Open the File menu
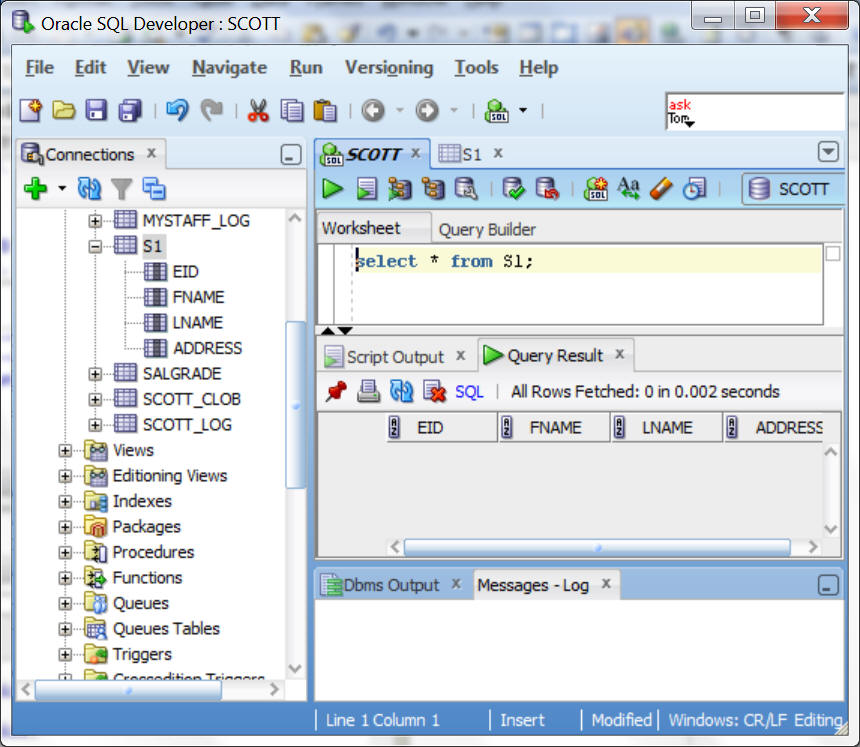 pos(39,67)
